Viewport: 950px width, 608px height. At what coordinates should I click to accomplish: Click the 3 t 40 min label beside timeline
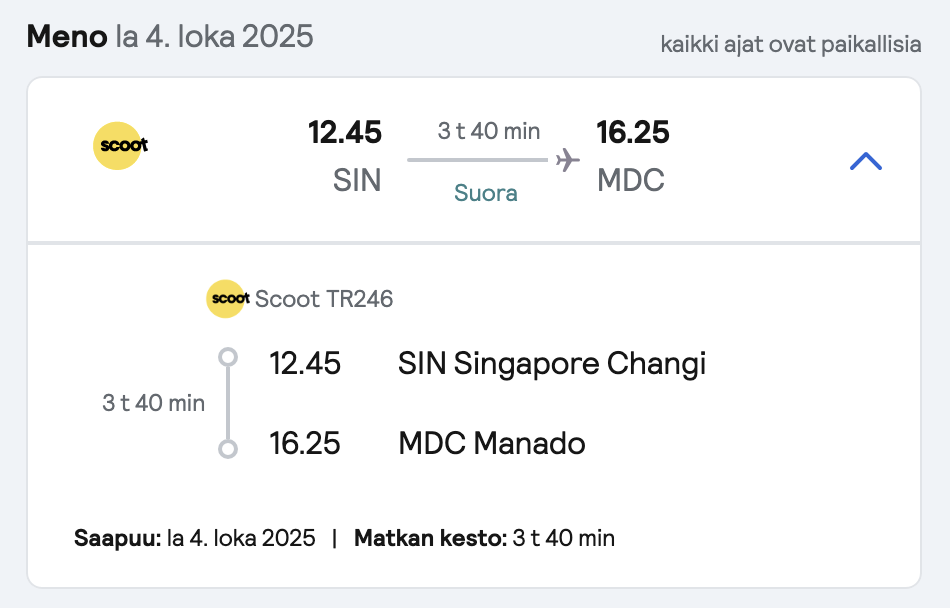pos(153,403)
